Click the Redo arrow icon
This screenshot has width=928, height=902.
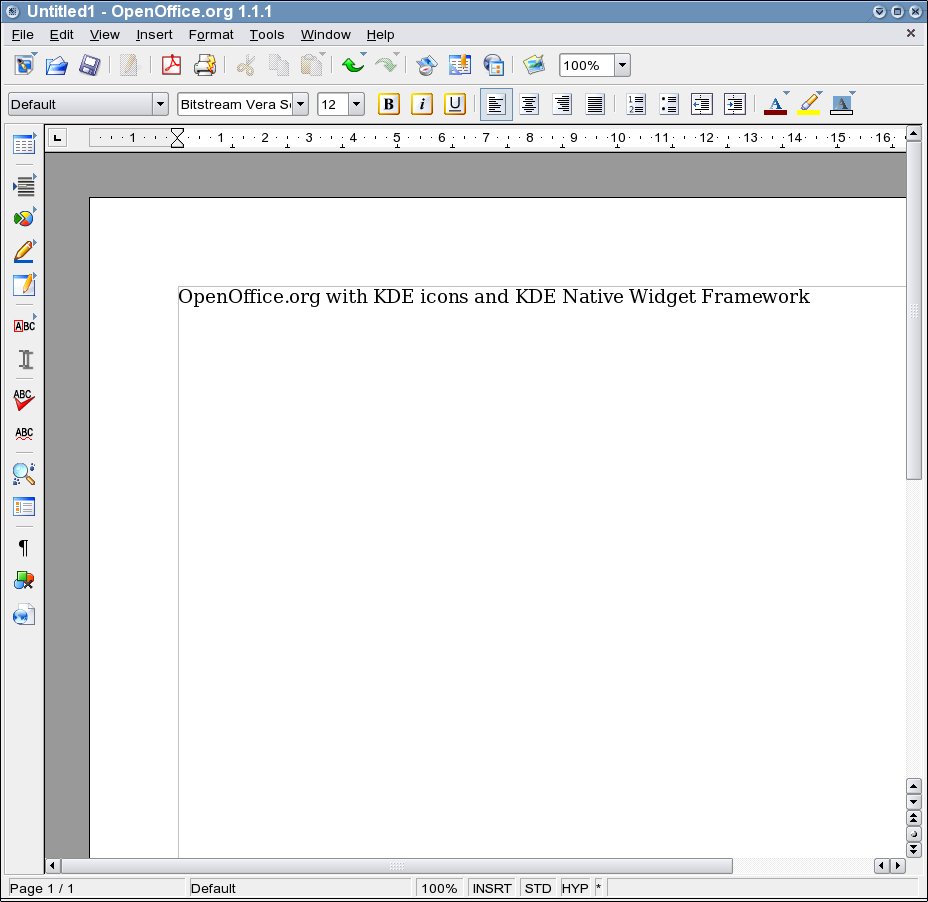(x=386, y=65)
